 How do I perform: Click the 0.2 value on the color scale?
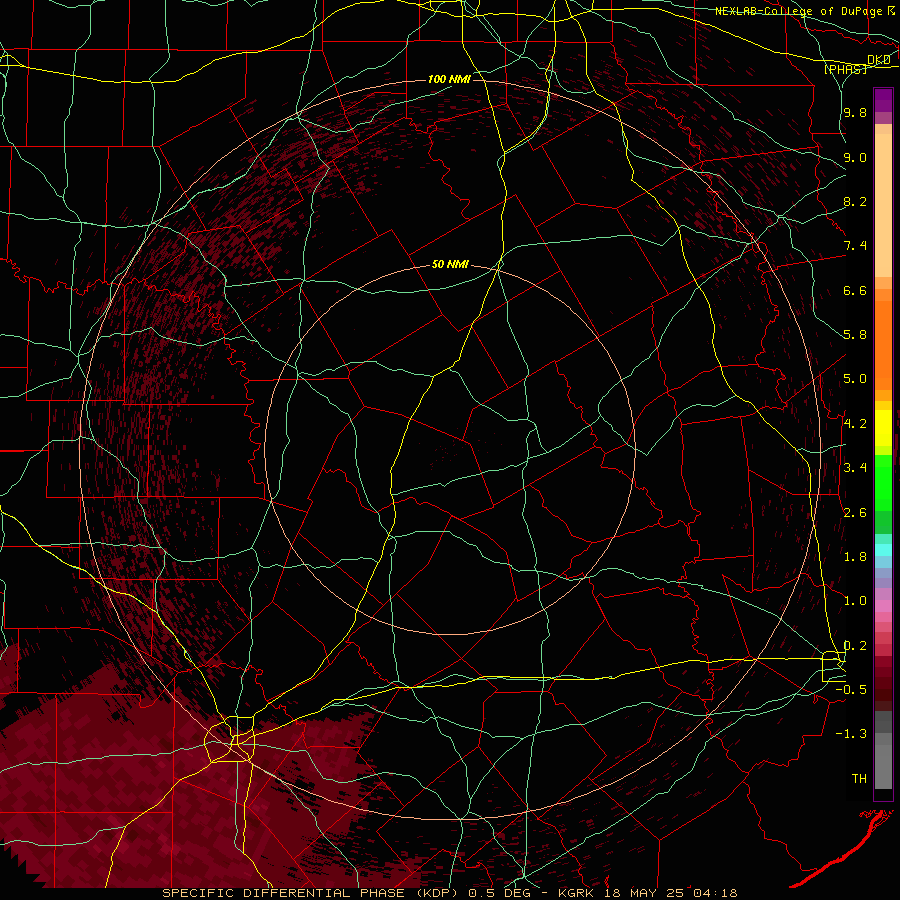pos(855,646)
